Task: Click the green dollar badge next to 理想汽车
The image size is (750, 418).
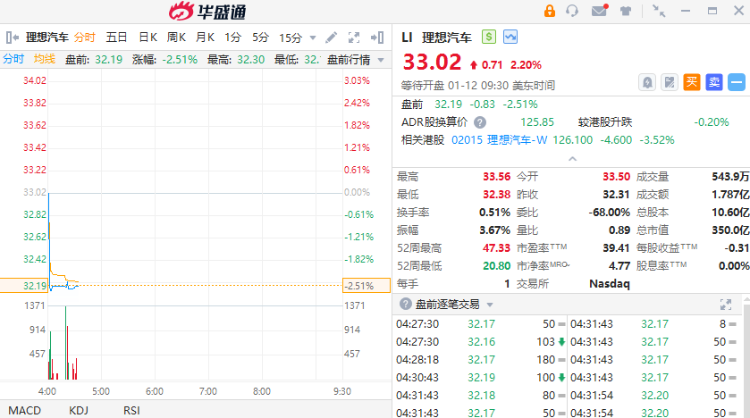Action: point(488,37)
